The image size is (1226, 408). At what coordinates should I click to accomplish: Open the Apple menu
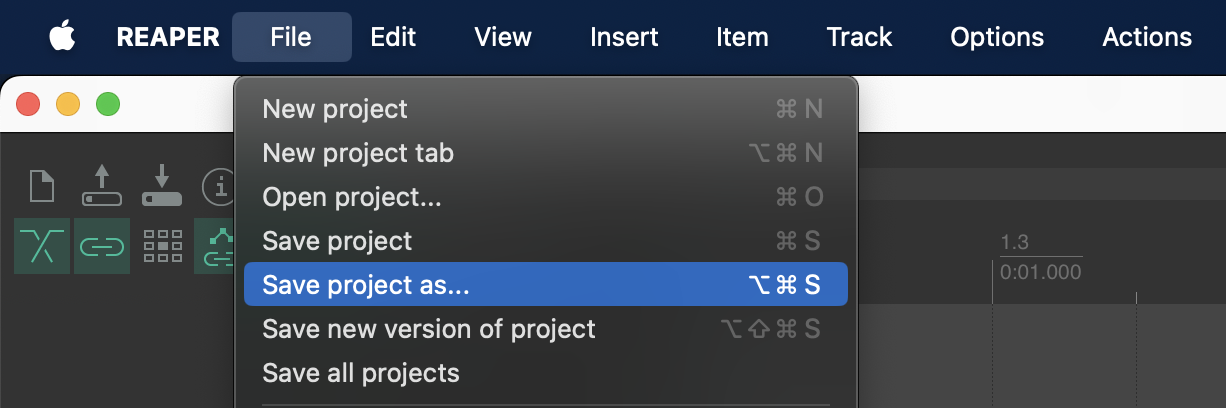click(x=63, y=38)
